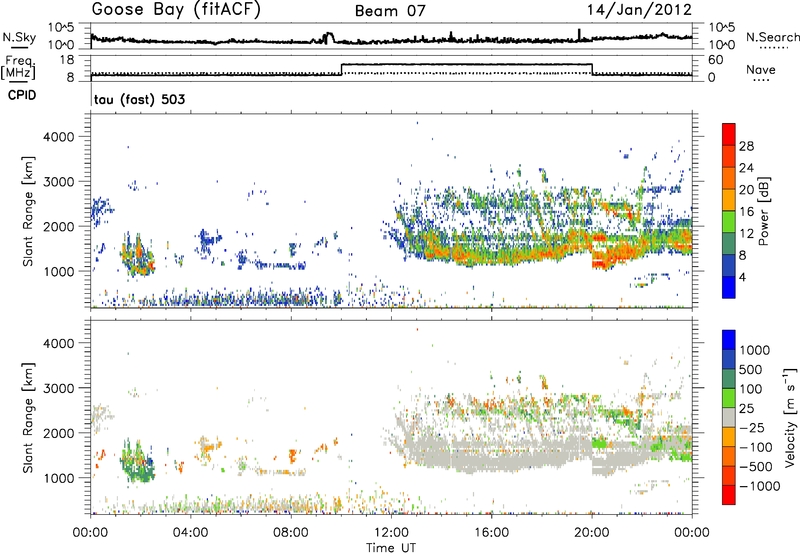Click the '12' label on power colorbar
The width and height of the screenshot is (800, 554).
(746, 234)
